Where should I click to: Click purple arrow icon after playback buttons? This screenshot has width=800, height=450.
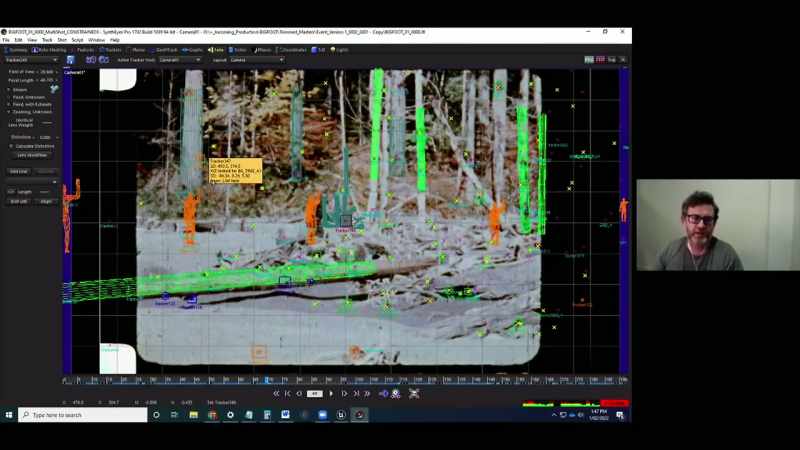383,393
